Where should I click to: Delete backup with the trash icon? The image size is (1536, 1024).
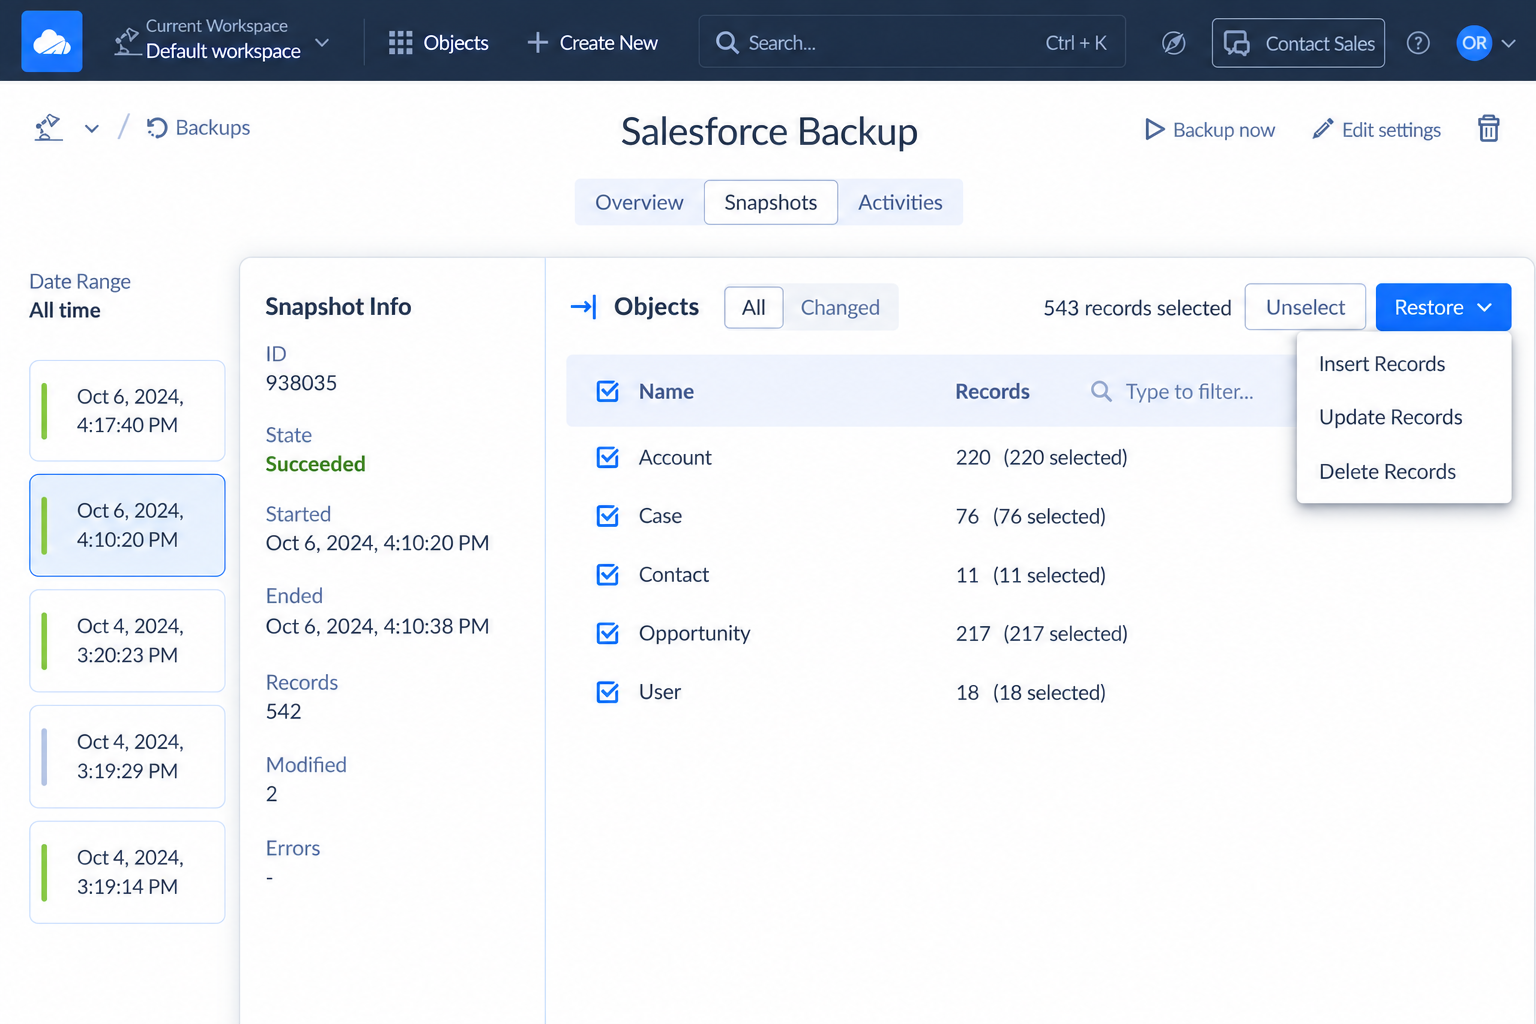click(x=1489, y=129)
